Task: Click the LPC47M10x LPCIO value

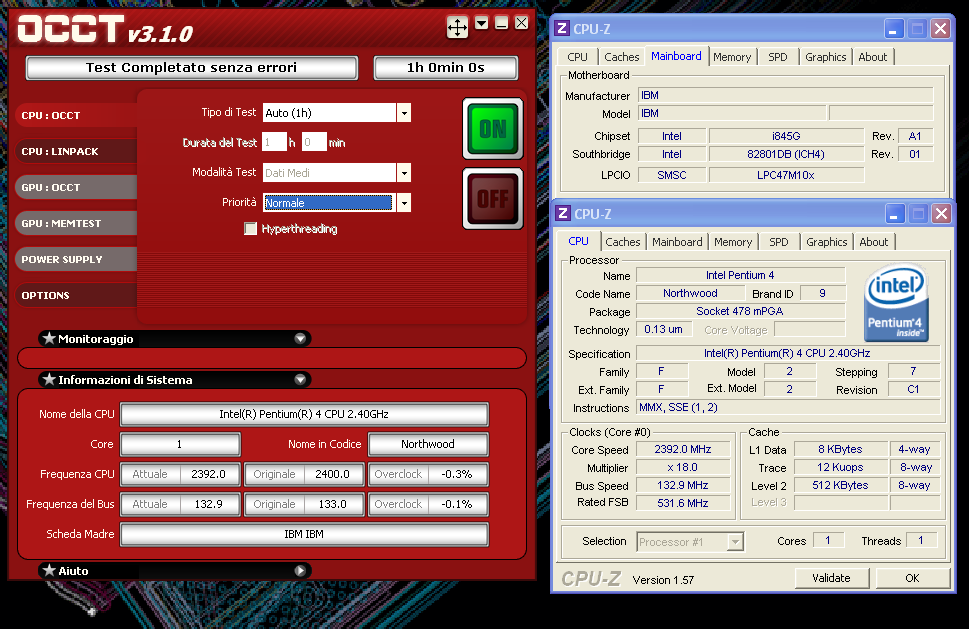Action: (786, 175)
